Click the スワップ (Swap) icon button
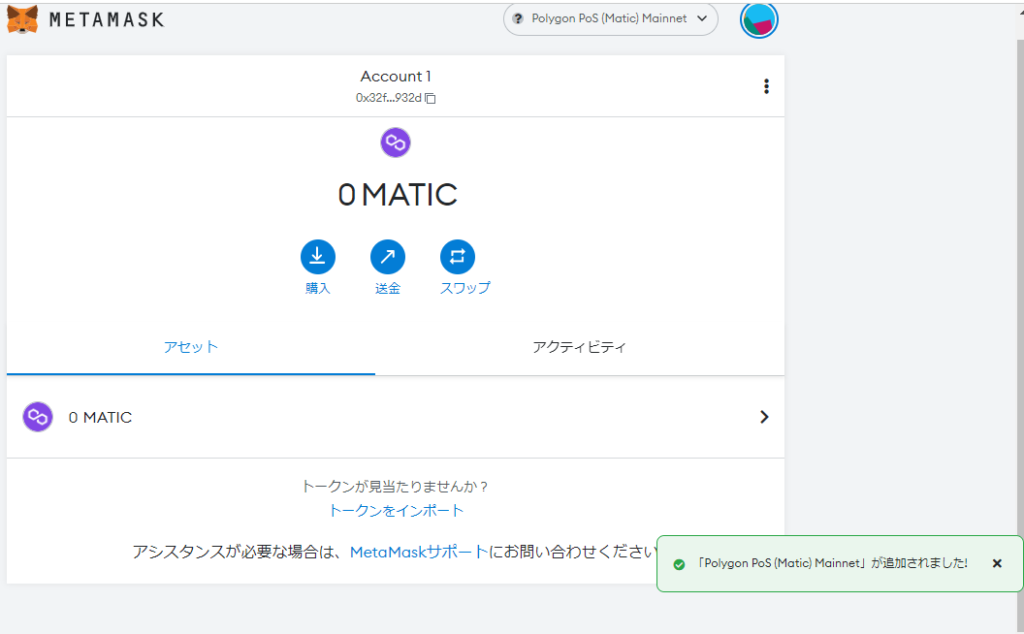Image resolution: width=1024 pixels, height=634 pixels. point(457,257)
